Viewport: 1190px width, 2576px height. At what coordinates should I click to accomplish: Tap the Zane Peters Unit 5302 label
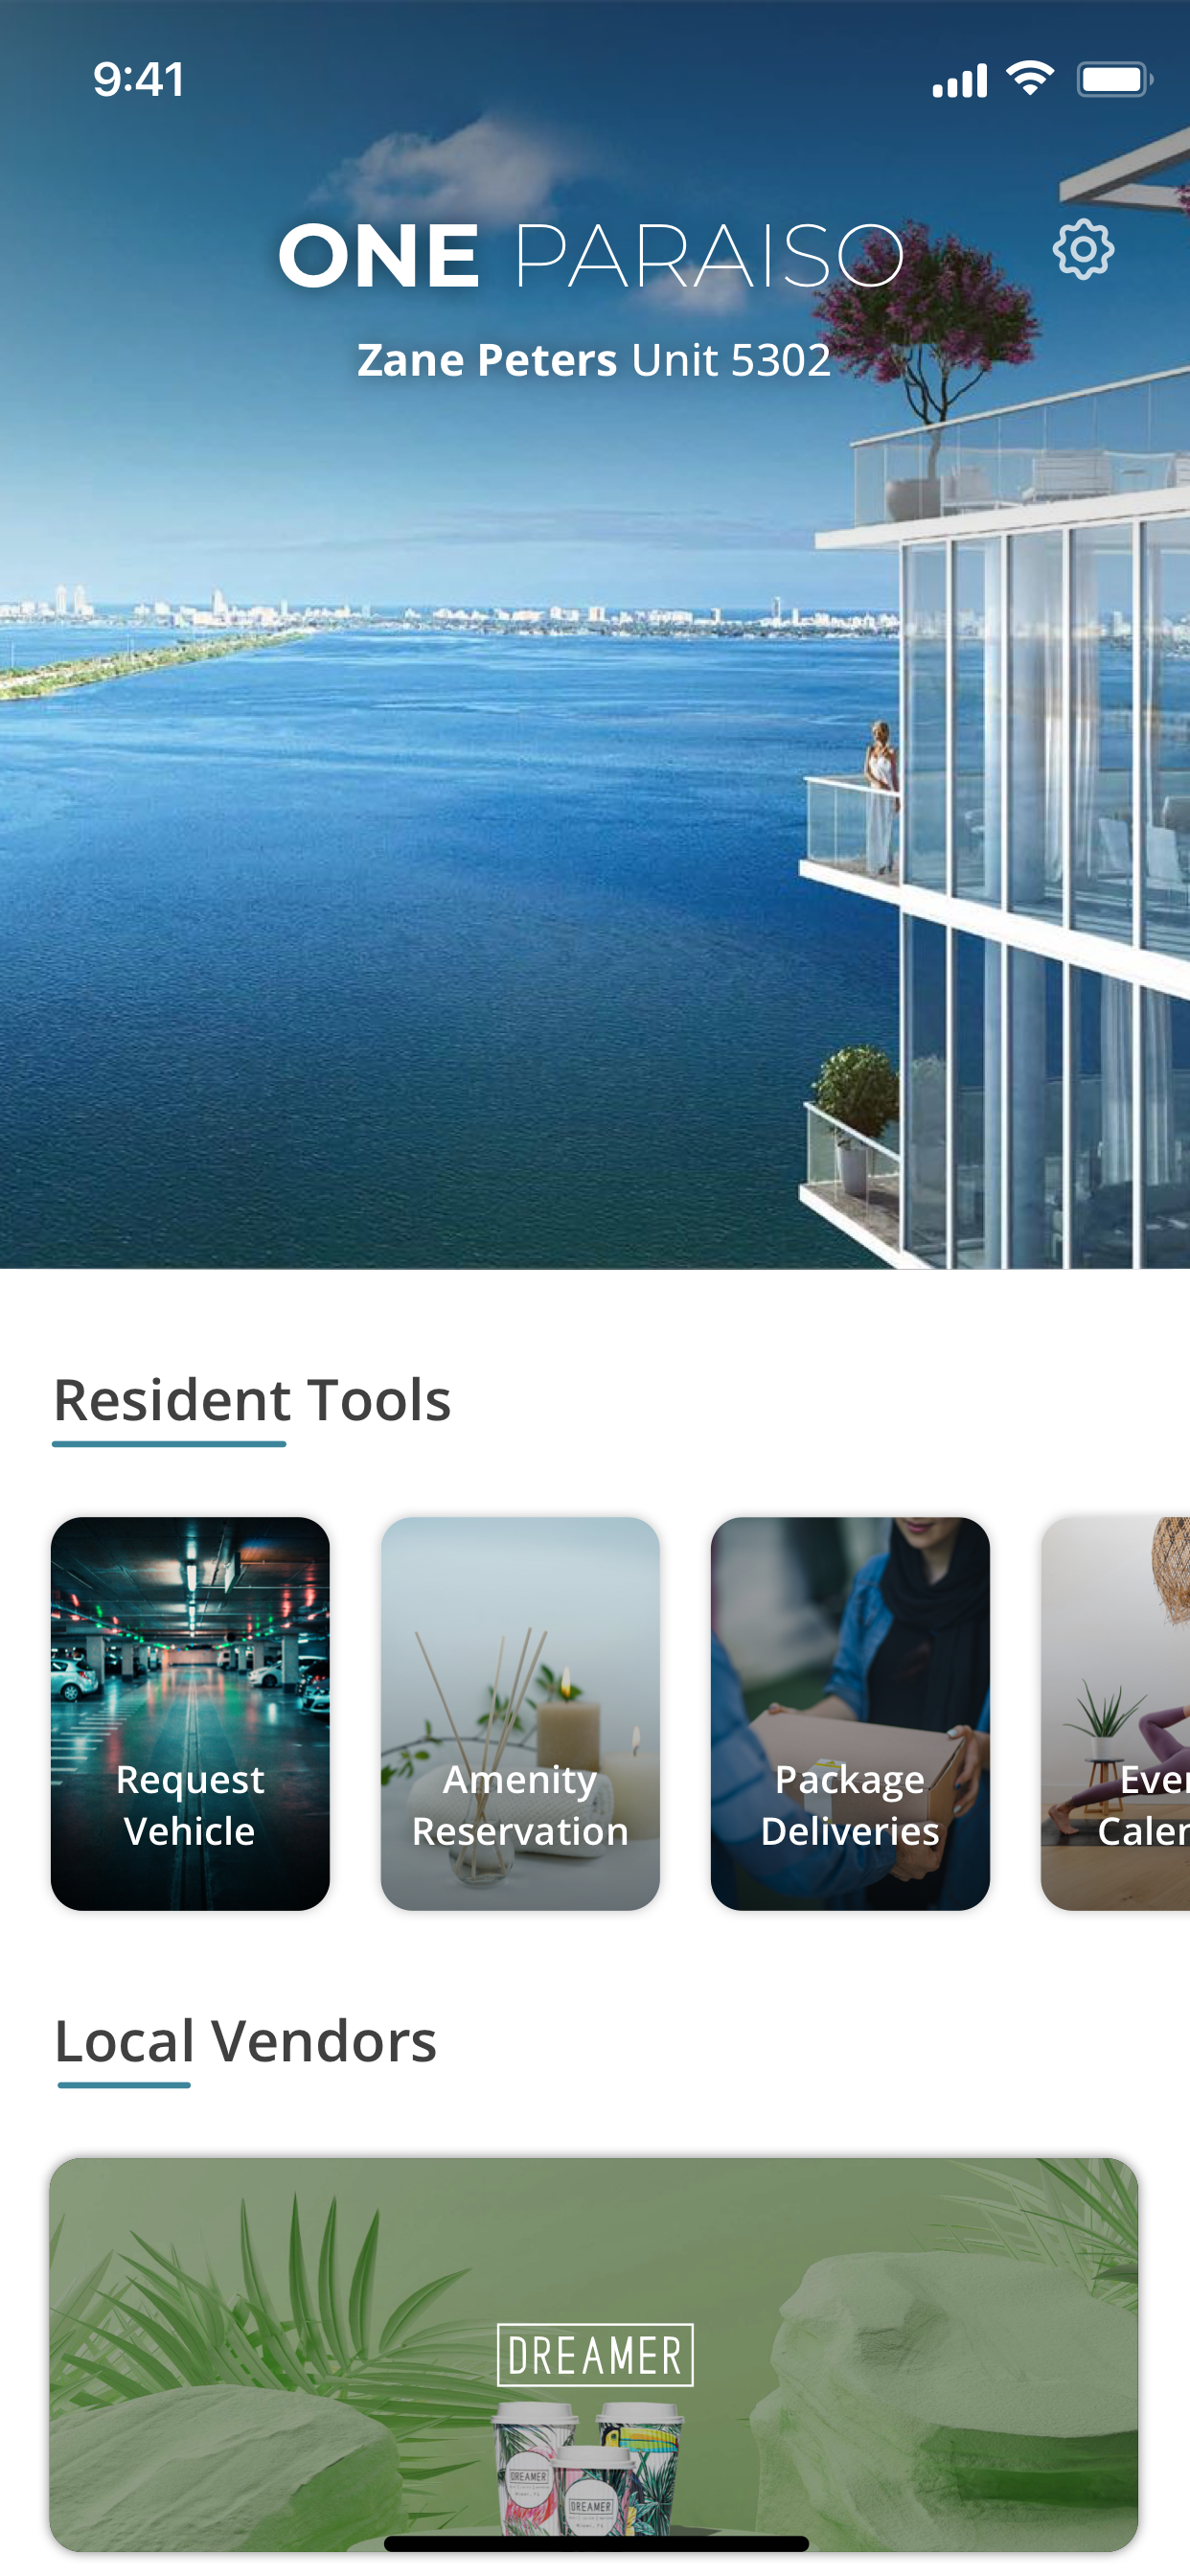click(594, 360)
